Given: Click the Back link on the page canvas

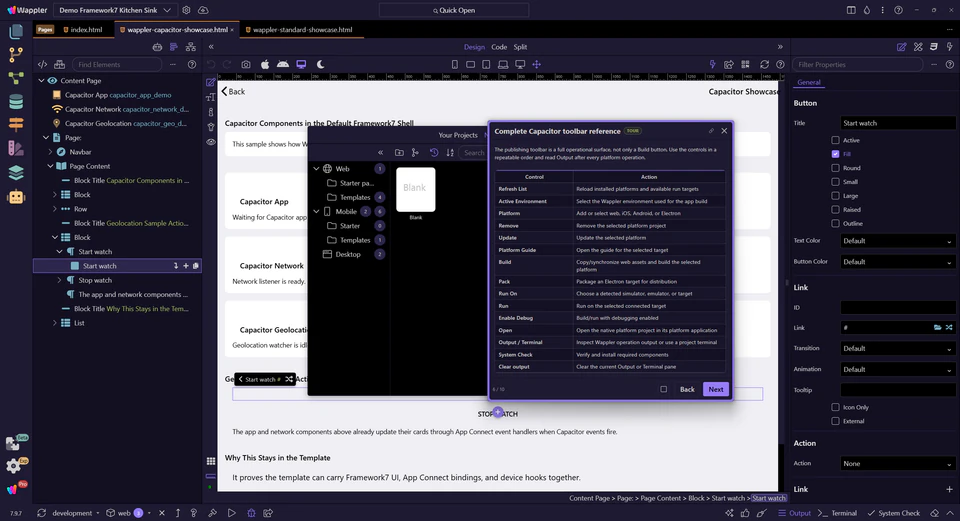Looking at the screenshot, I should pyautogui.click(x=233, y=91).
